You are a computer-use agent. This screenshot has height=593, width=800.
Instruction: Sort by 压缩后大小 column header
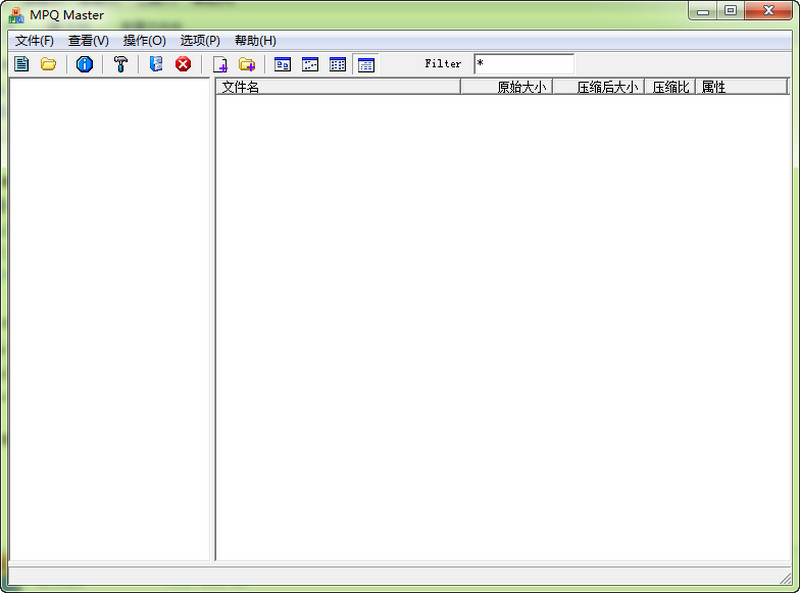click(598, 87)
